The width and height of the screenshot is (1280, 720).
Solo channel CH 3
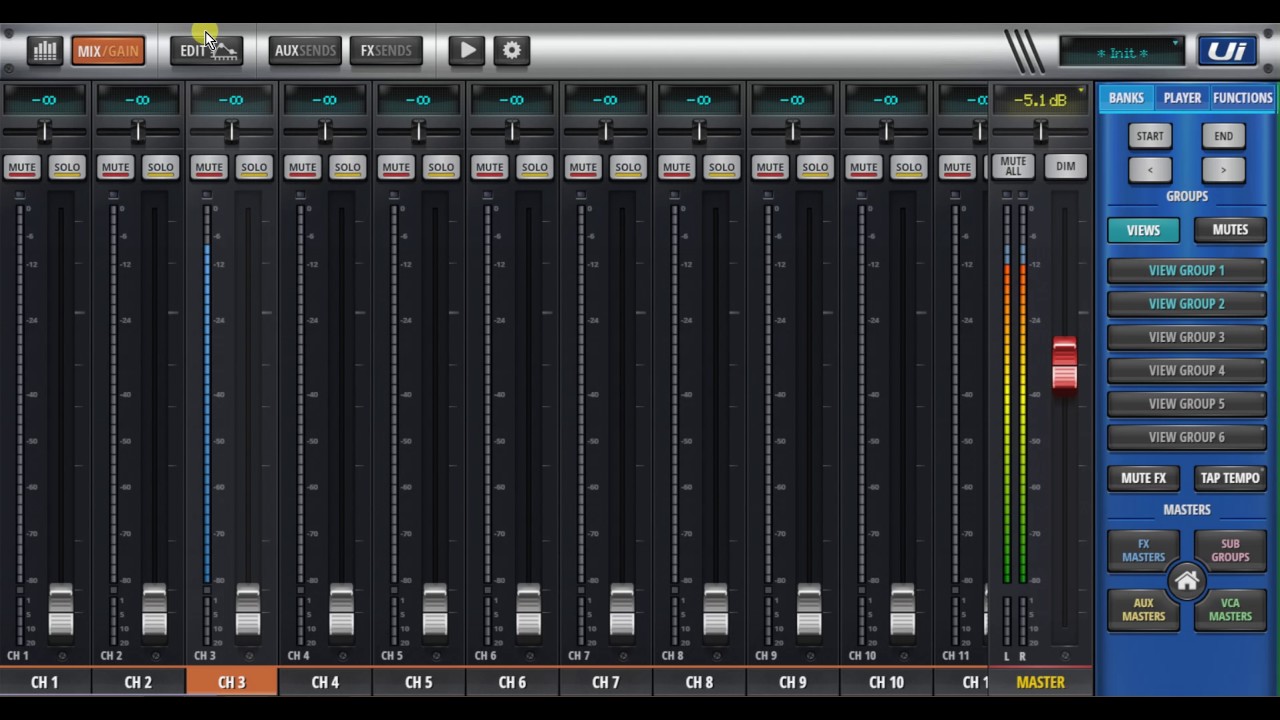[254, 167]
